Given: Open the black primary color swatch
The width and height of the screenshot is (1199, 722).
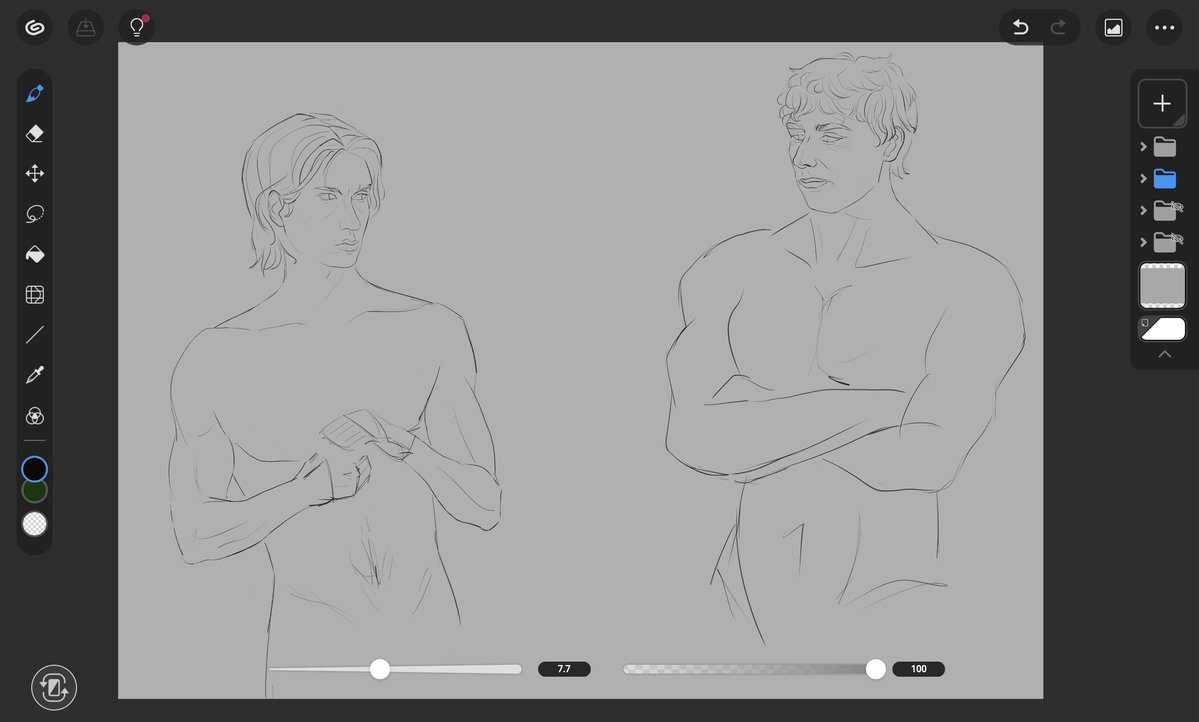Looking at the screenshot, I should [x=34, y=469].
